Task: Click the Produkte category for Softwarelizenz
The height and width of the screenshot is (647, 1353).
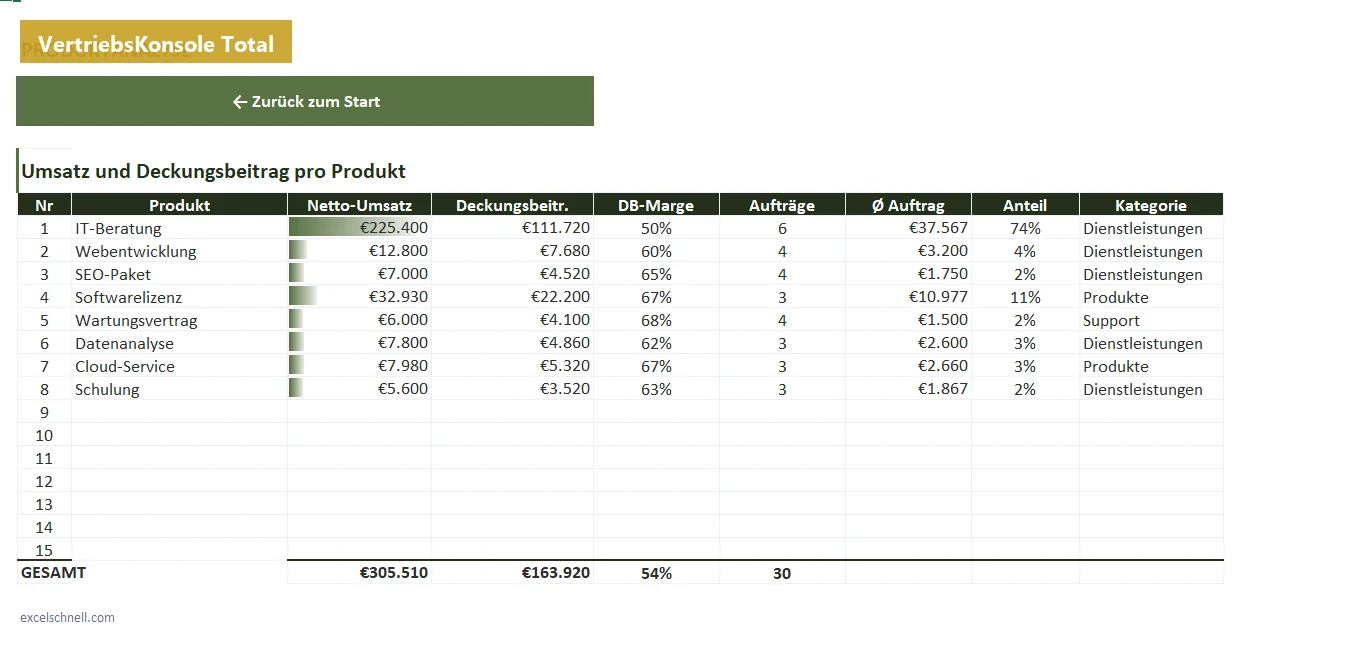Action: tap(1151, 297)
